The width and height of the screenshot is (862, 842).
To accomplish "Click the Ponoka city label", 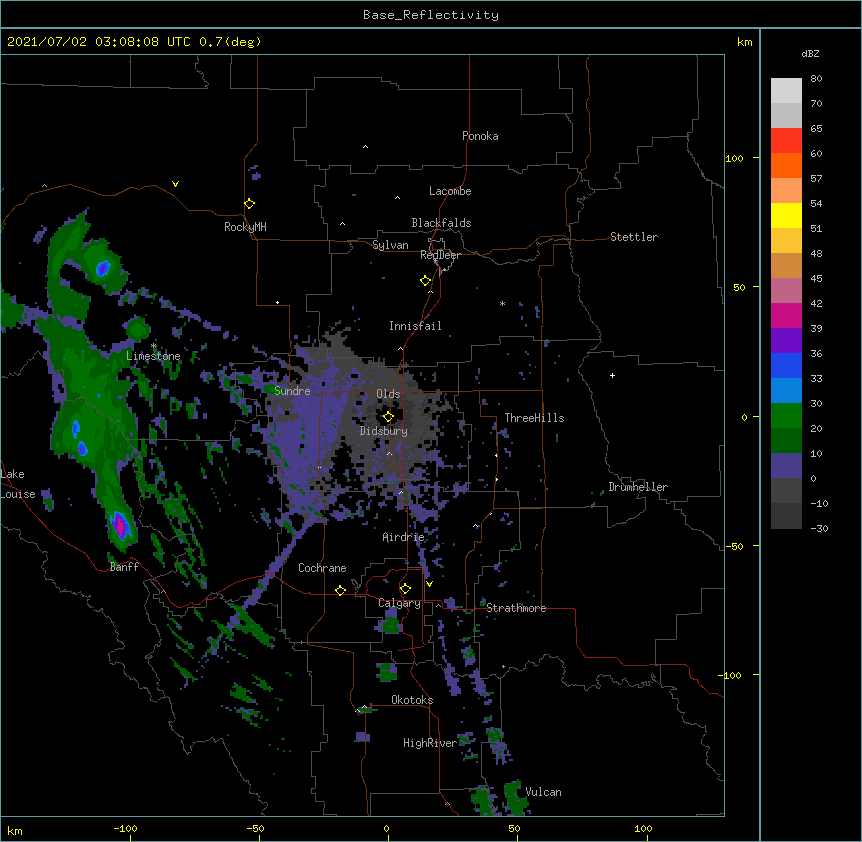I will tap(480, 136).
